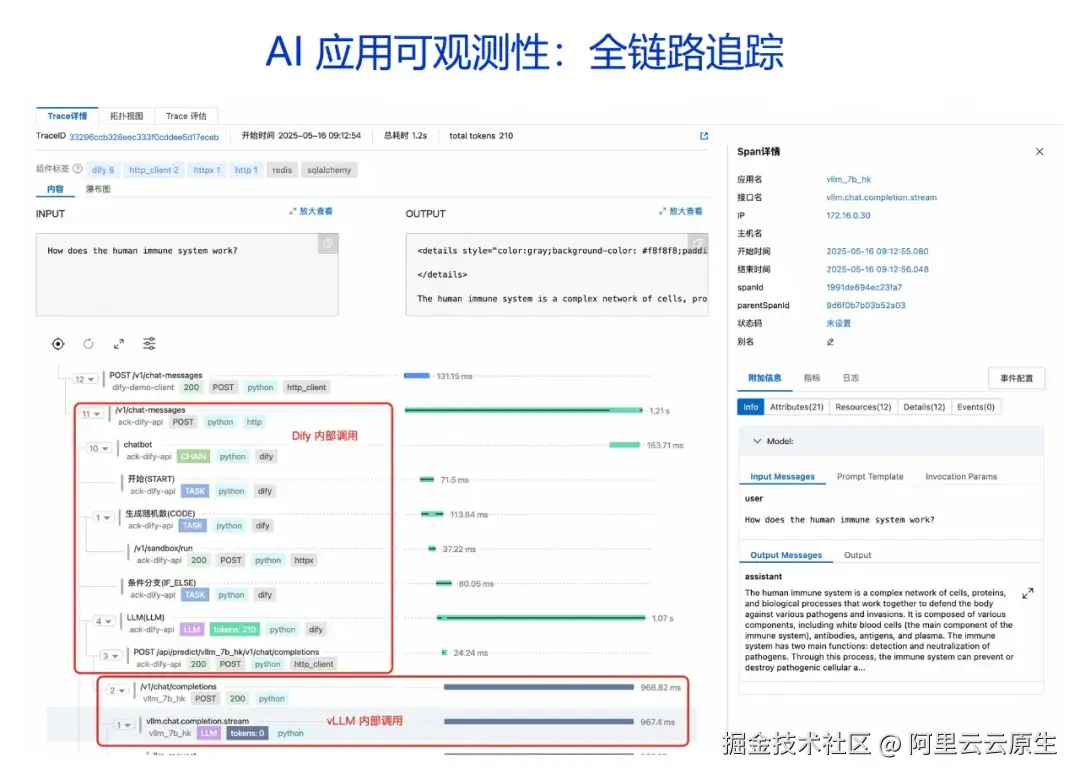This screenshot has height=780, width=1080.
Task: Click the copy icon inside the INPUT box
Action: click(327, 243)
